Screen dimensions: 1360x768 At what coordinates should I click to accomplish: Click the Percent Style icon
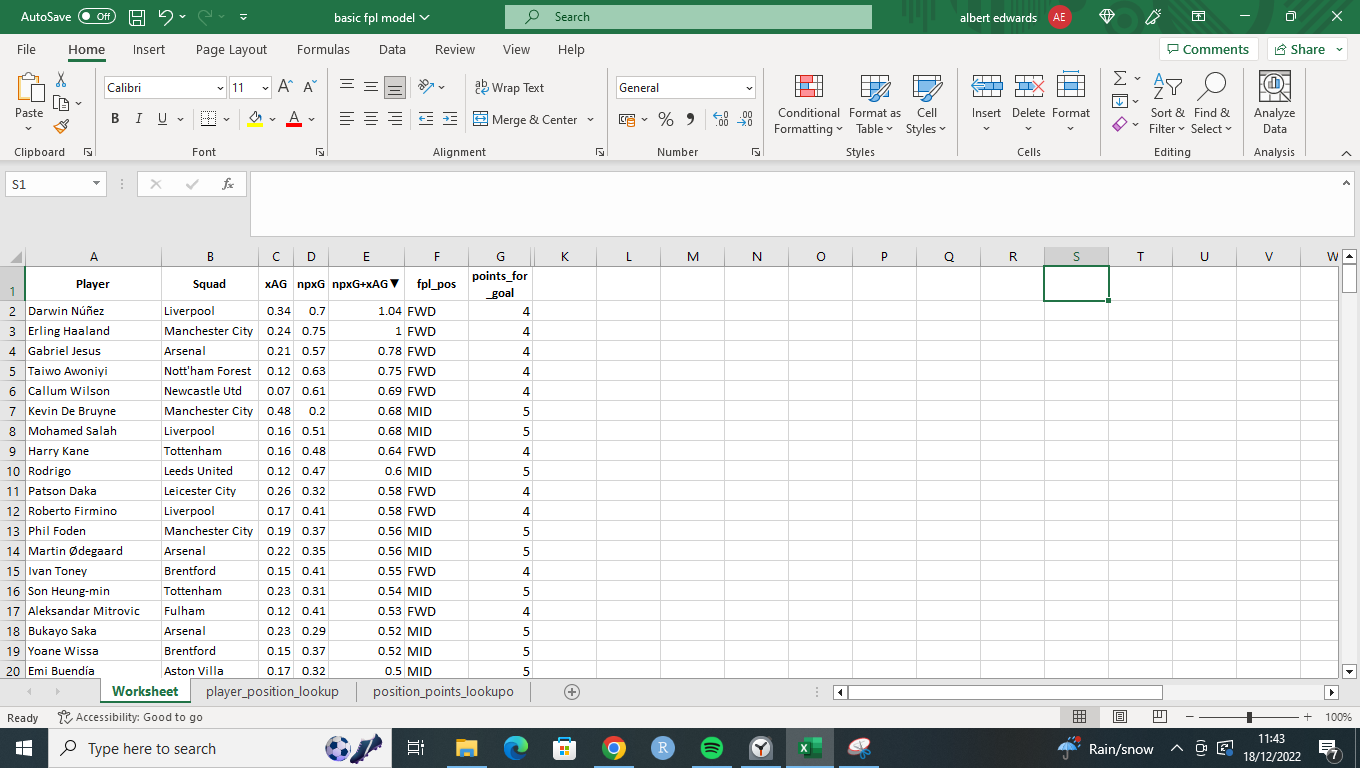pyautogui.click(x=665, y=119)
